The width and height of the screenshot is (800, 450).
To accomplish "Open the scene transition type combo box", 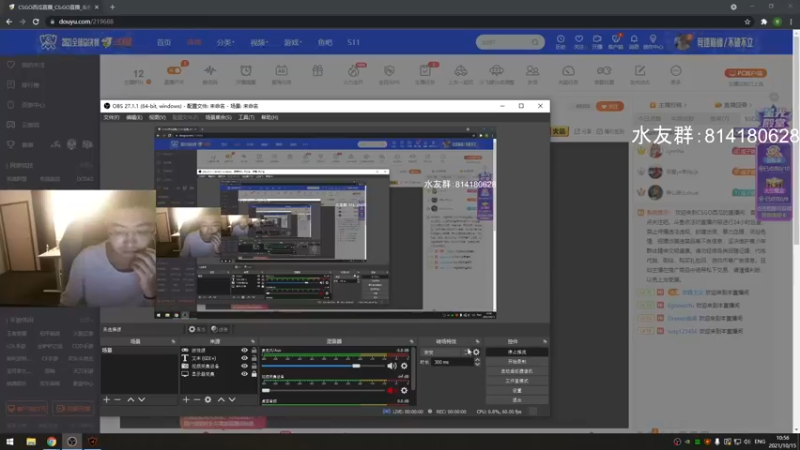I will pos(445,352).
